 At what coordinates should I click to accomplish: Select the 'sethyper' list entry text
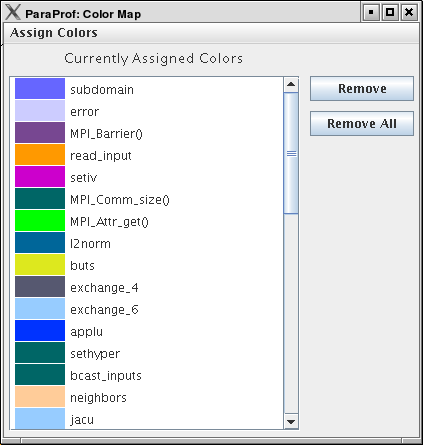(95, 354)
